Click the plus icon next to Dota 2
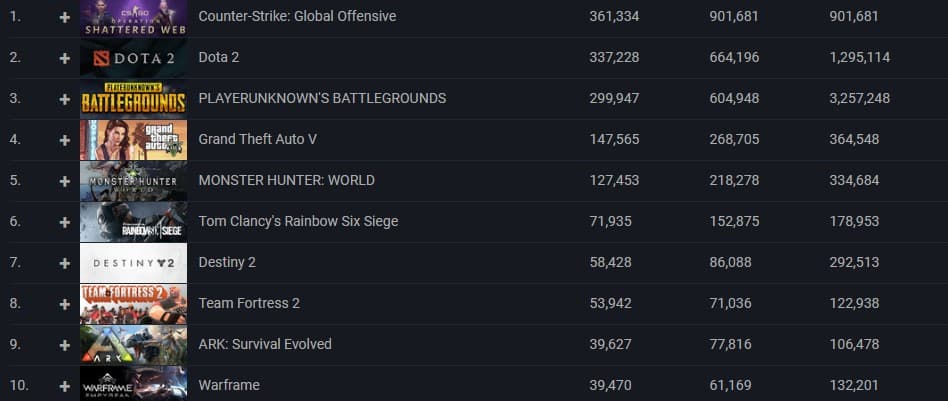 tap(65, 58)
